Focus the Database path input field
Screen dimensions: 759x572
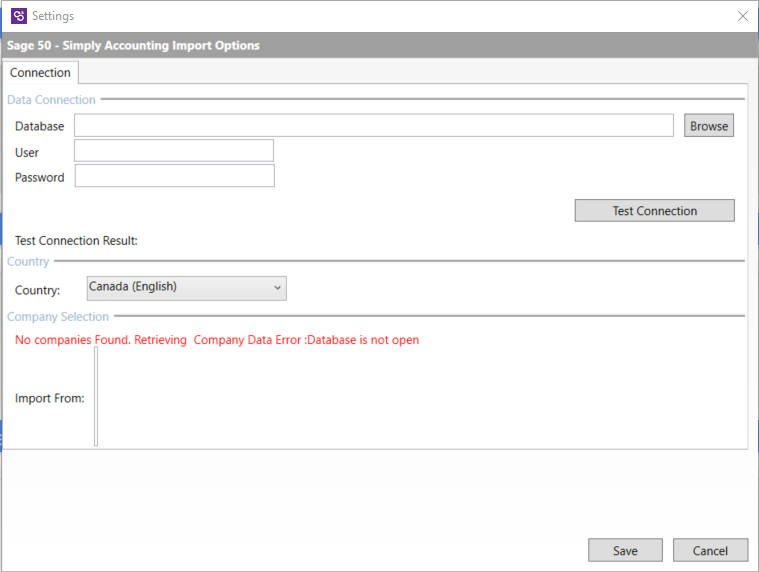click(374, 125)
